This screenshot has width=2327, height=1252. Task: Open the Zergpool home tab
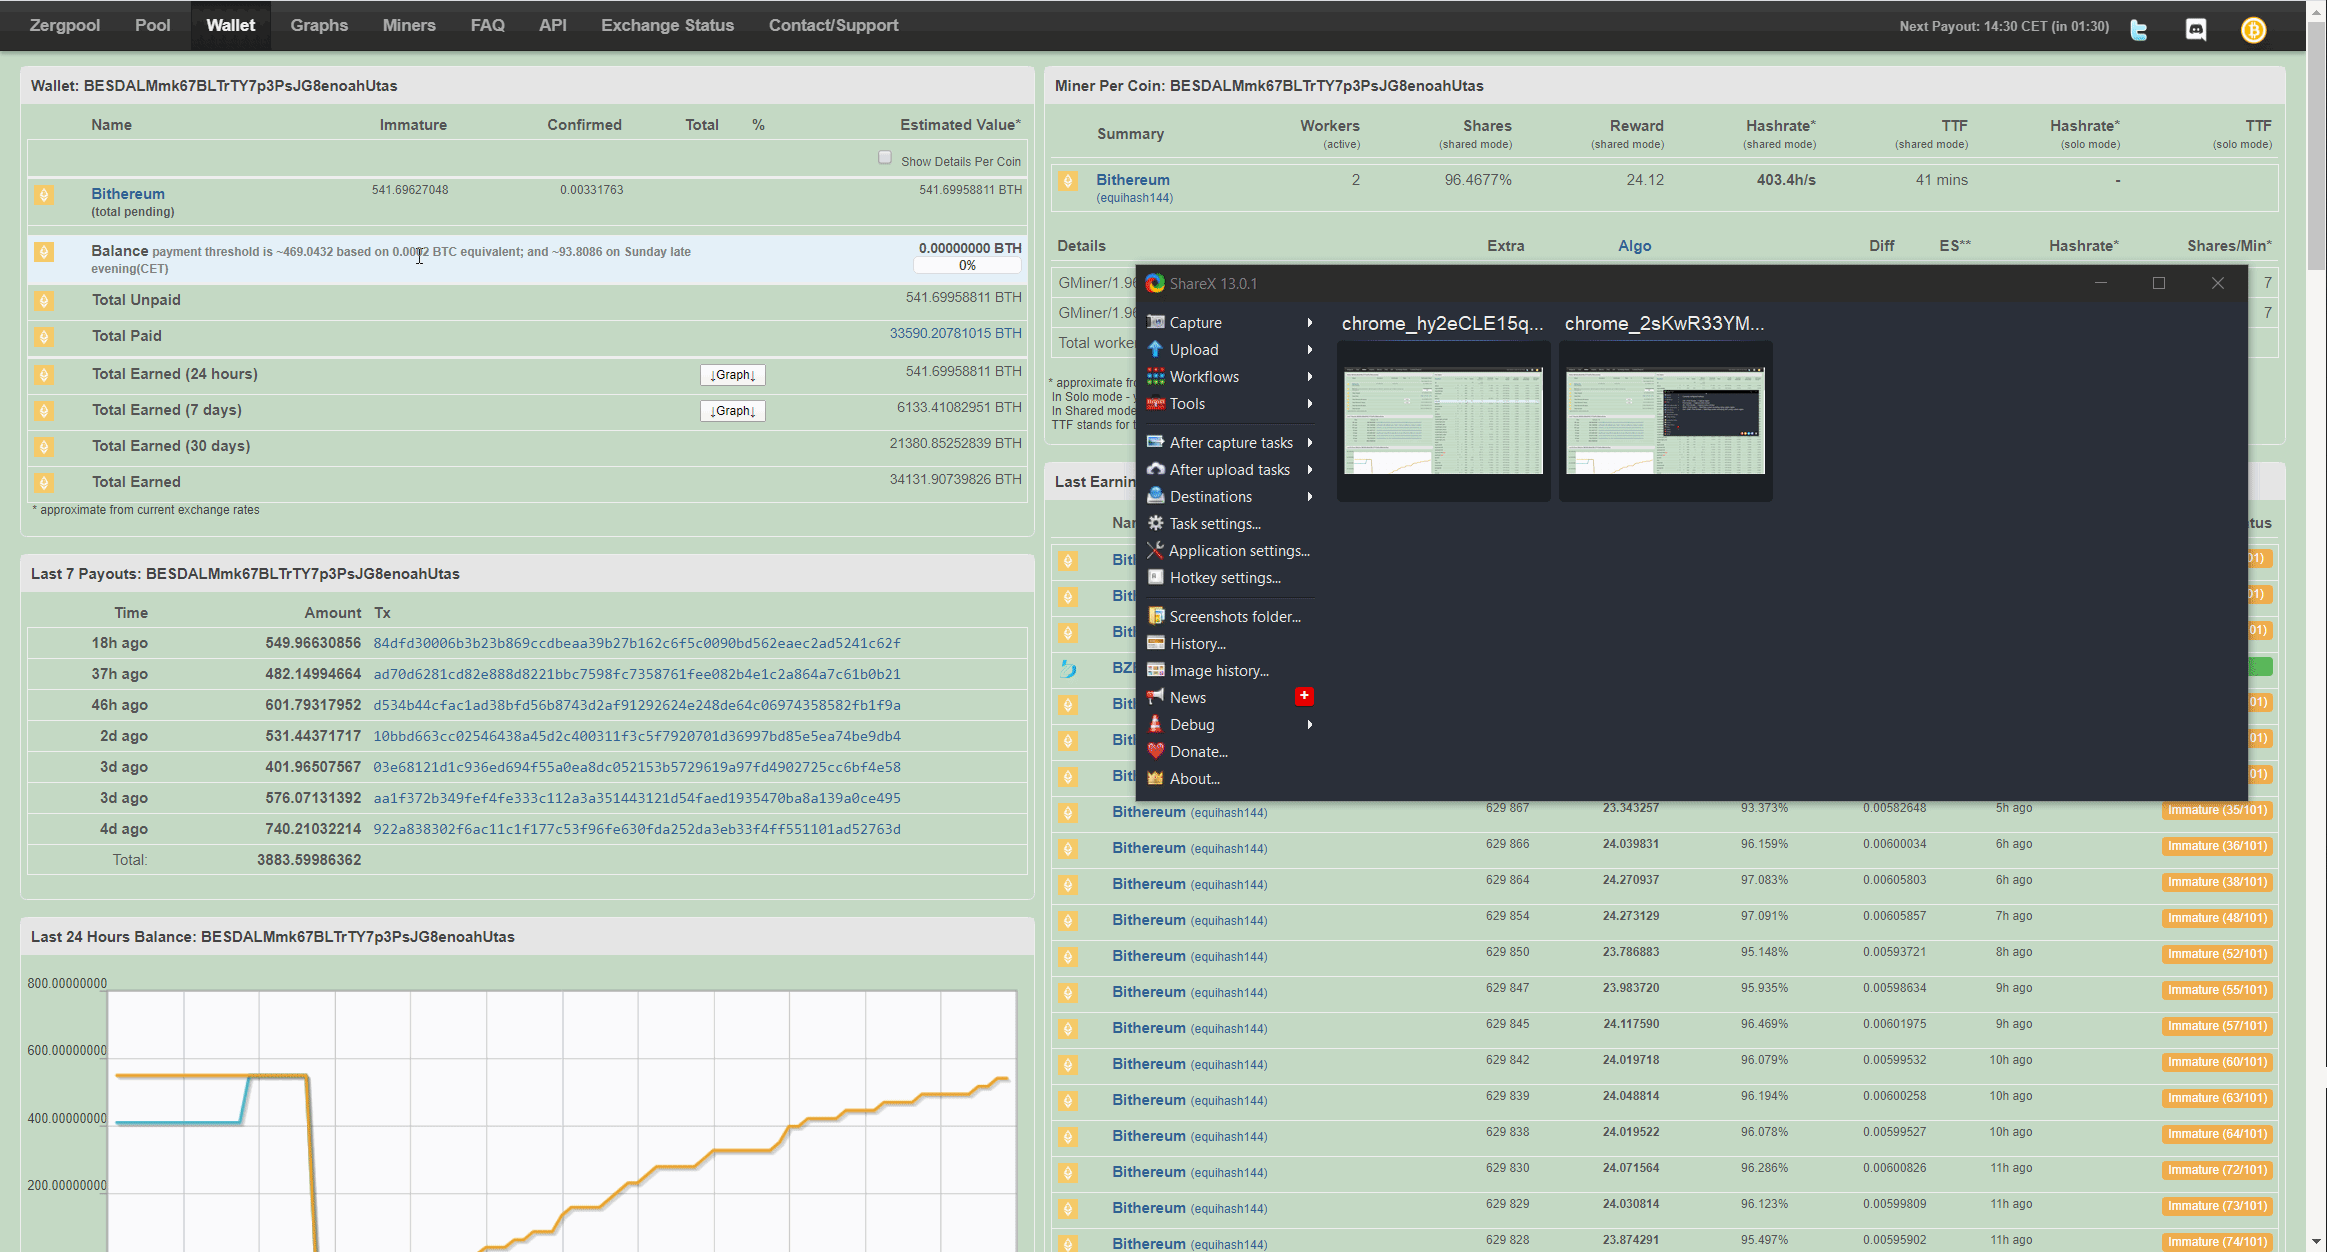(x=65, y=25)
